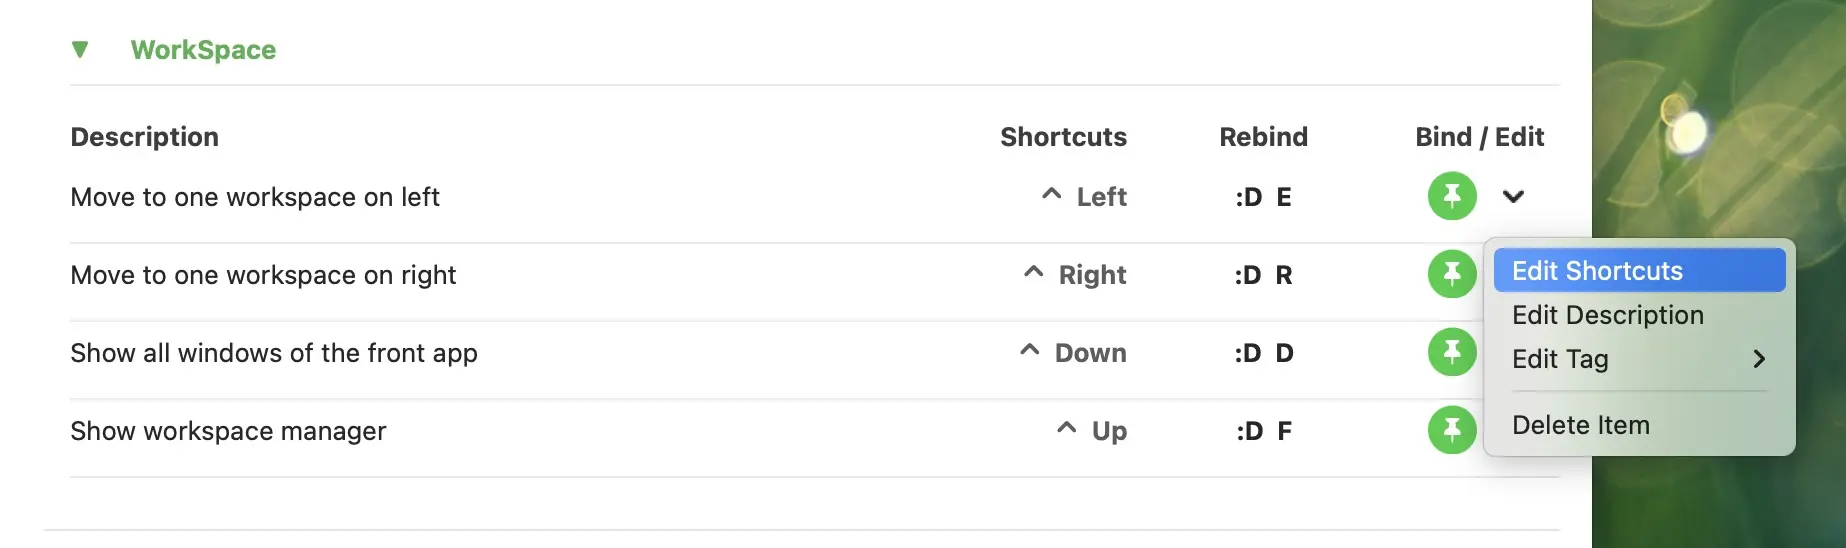Image resolution: width=1846 pixels, height=548 pixels.
Task: Choose Edit Description from context menu
Action: 1607,315
